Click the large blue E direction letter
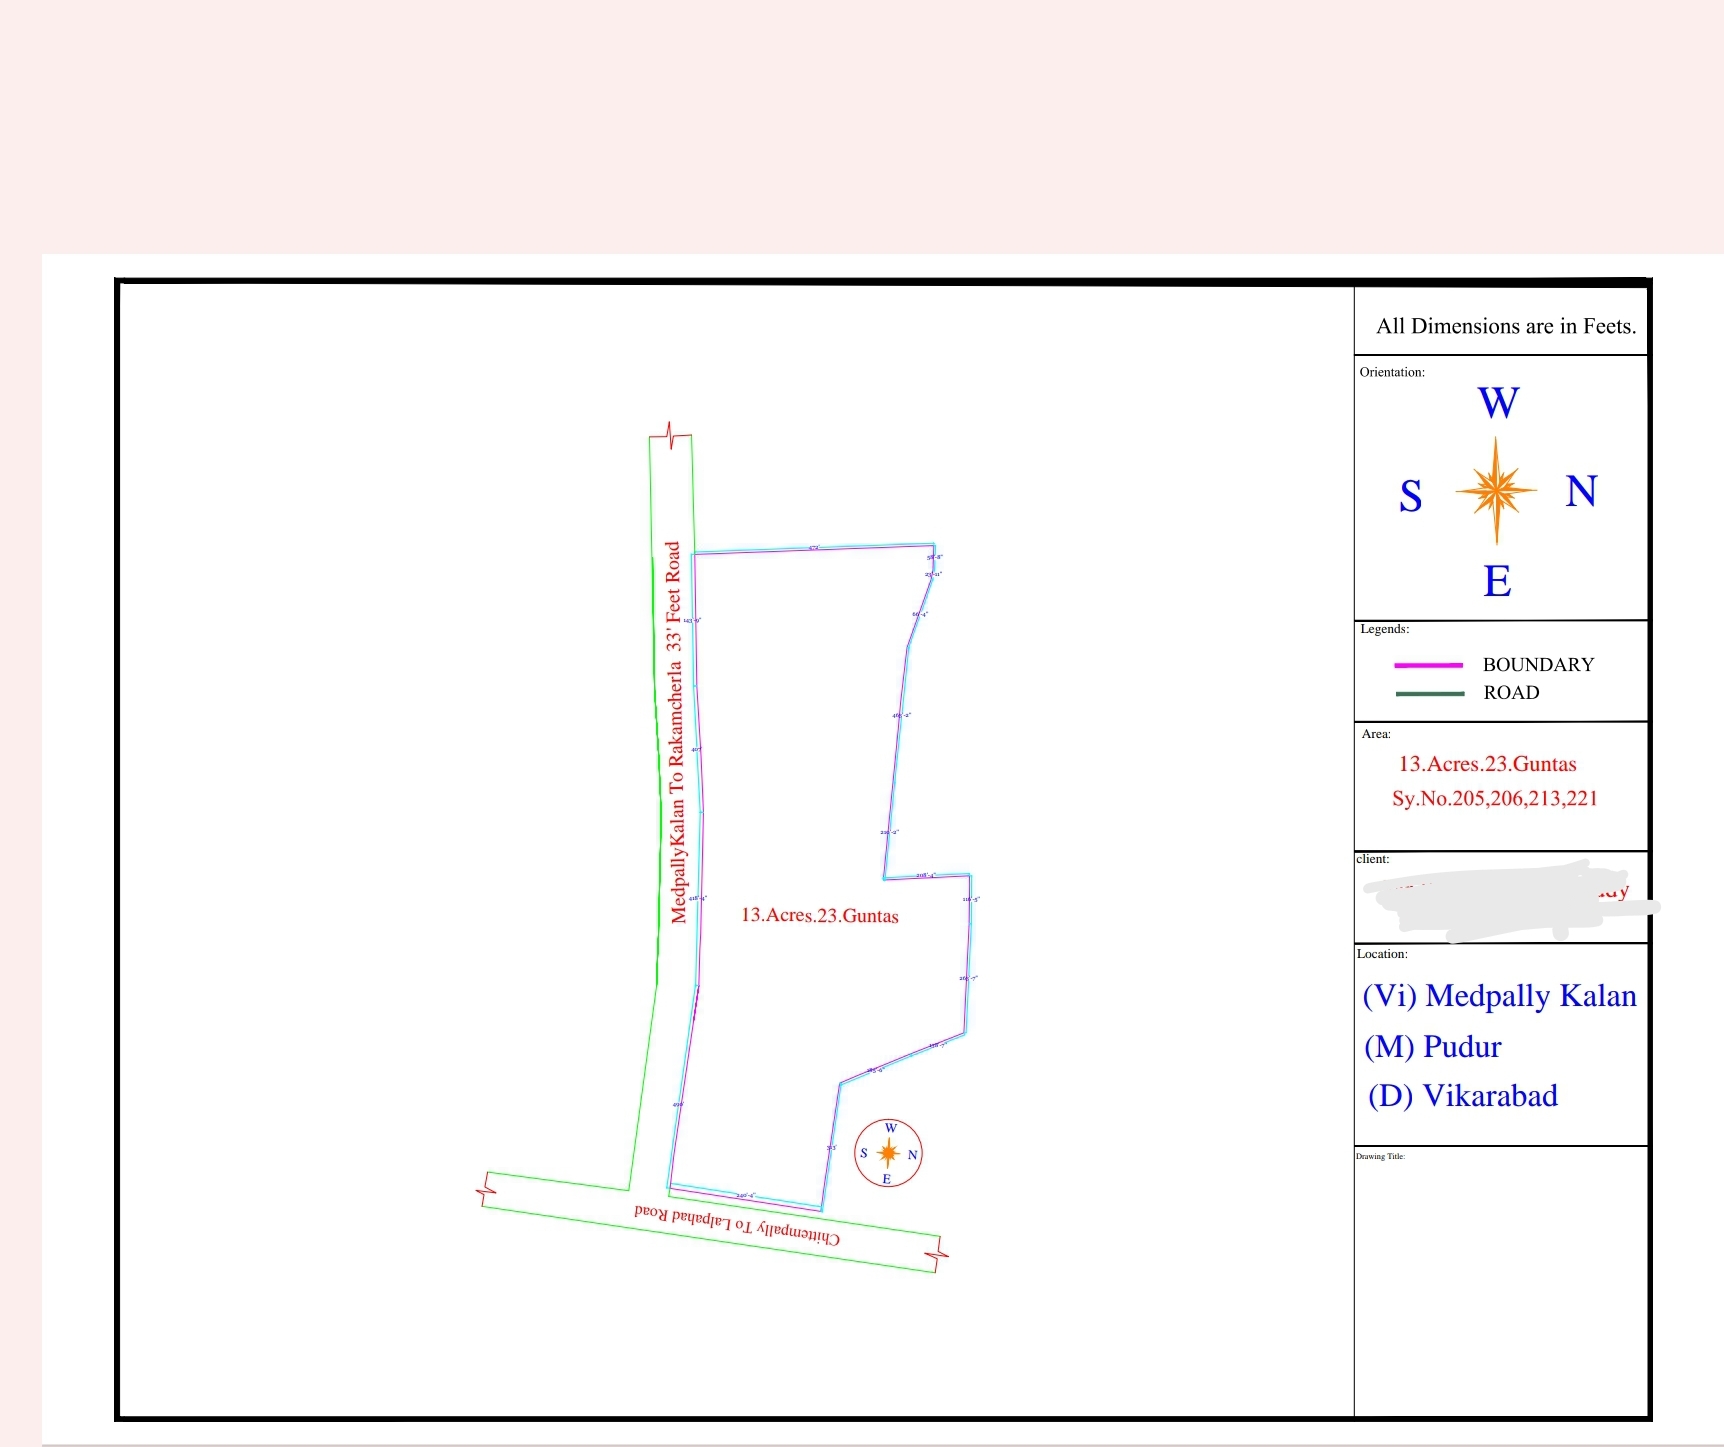The image size is (1724, 1447). pyautogui.click(x=1497, y=581)
